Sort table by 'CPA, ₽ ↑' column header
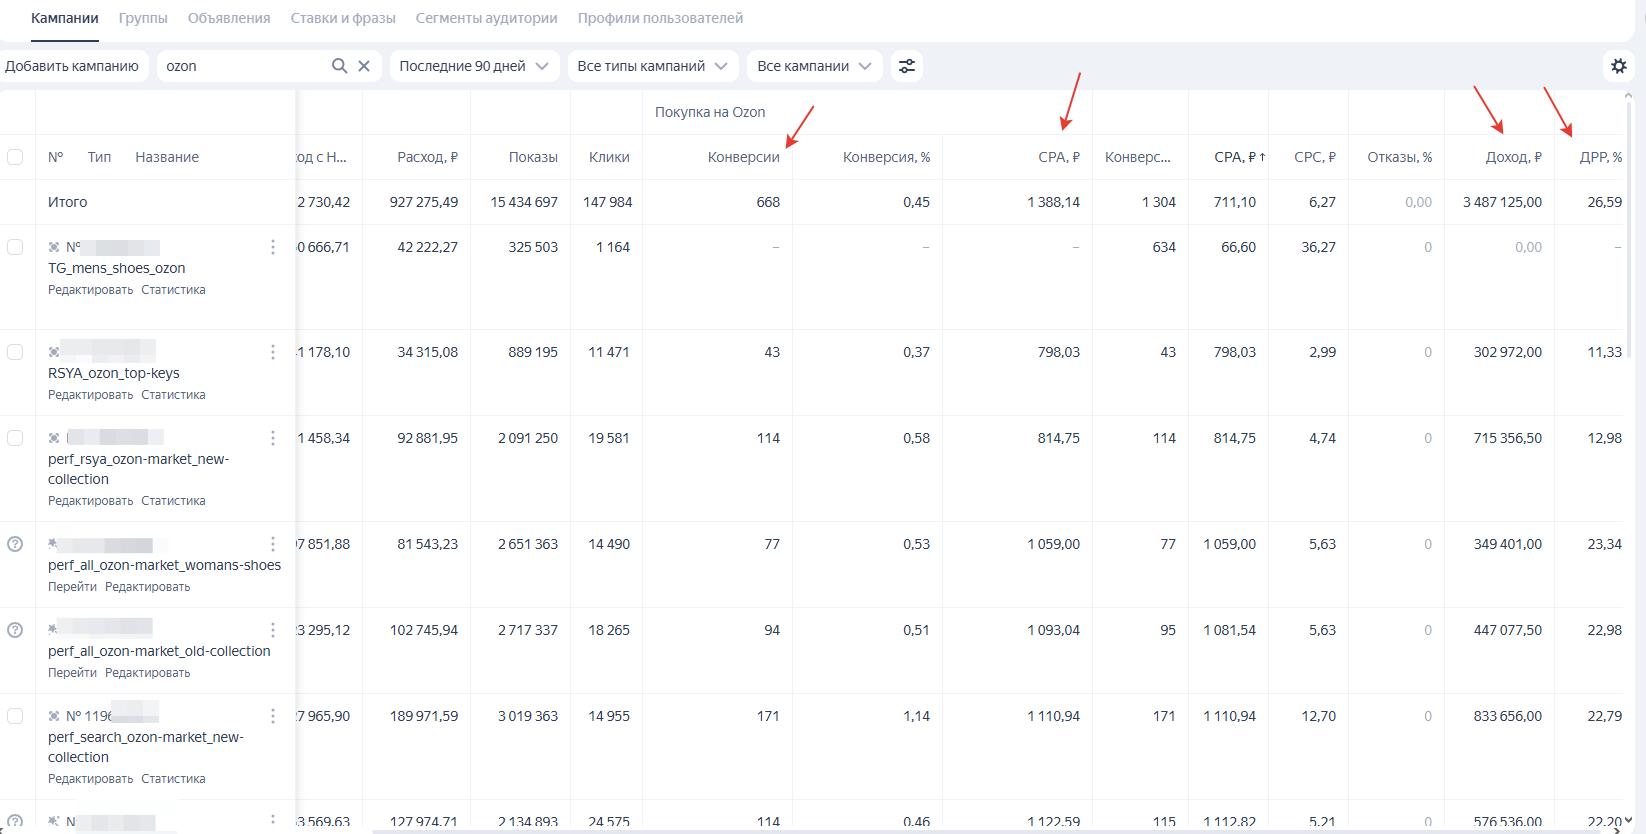The width and height of the screenshot is (1646, 834). [1239, 157]
